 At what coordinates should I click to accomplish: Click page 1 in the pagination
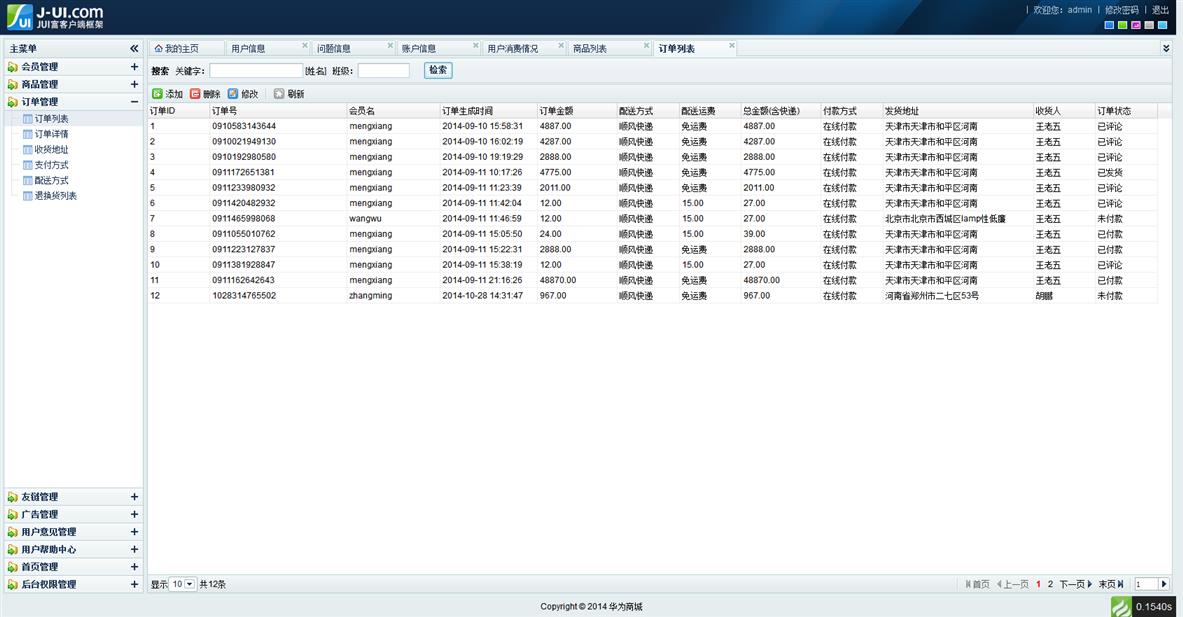(x=1038, y=585)
